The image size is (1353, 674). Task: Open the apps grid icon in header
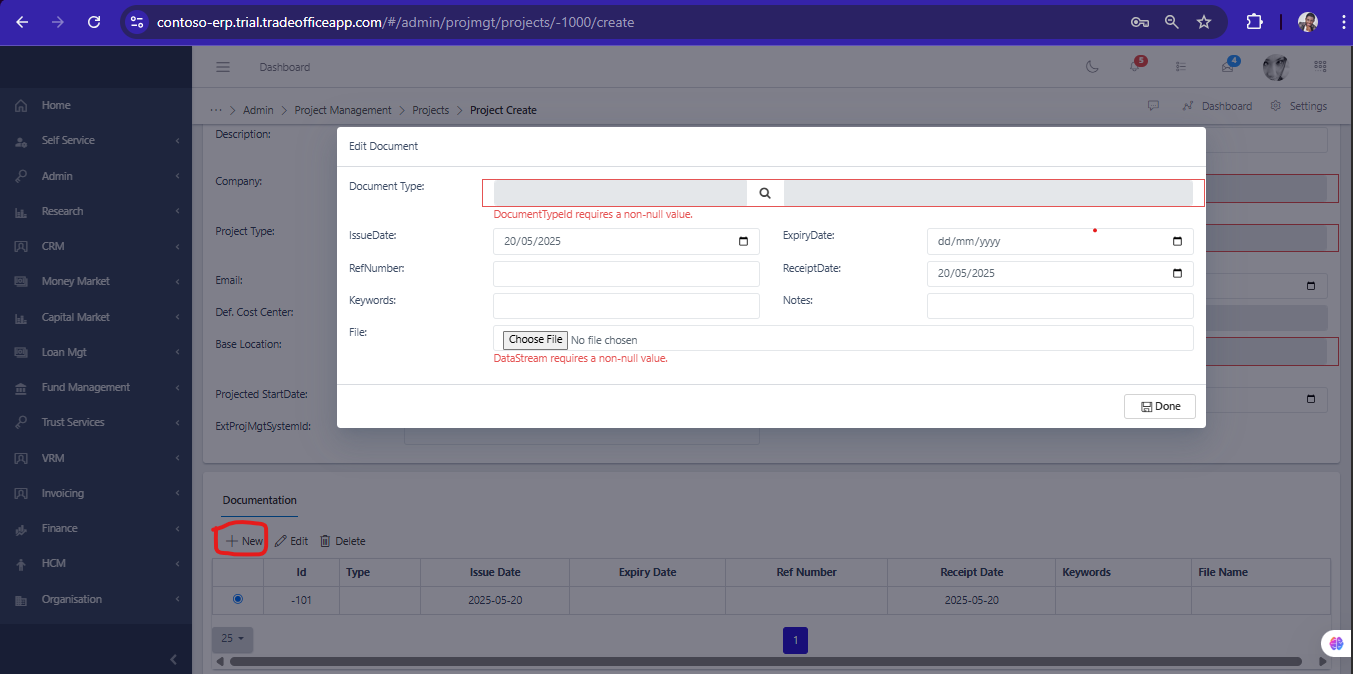[1320, 67]
